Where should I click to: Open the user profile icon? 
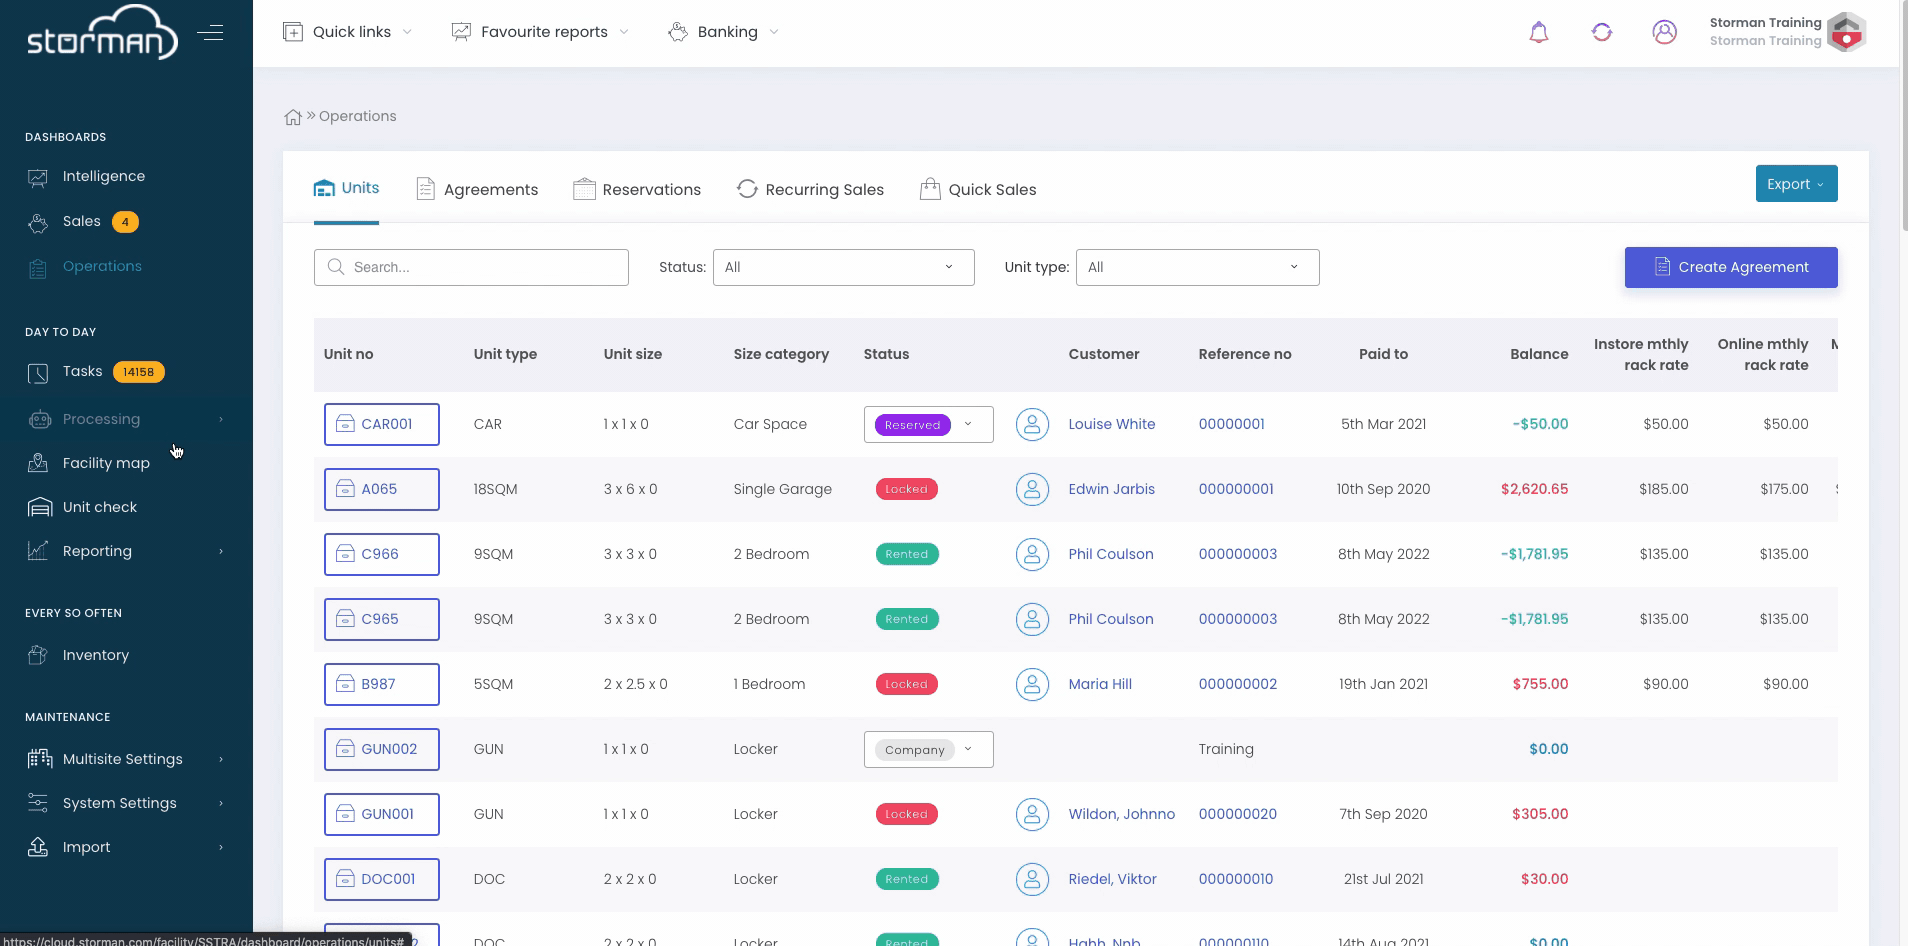(1664, 33)
